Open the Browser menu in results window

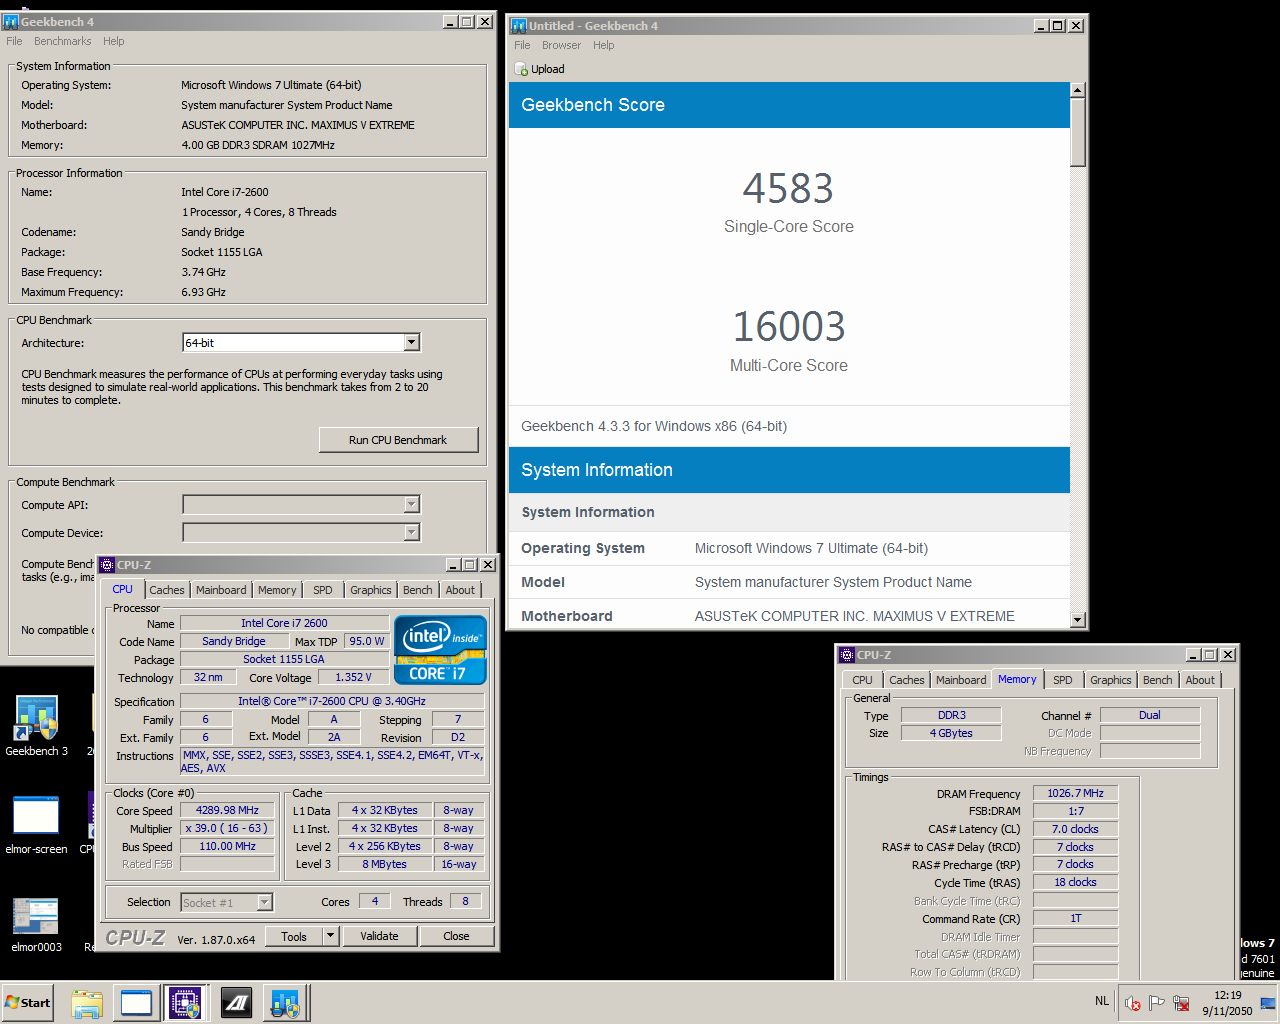coord(561,45)
